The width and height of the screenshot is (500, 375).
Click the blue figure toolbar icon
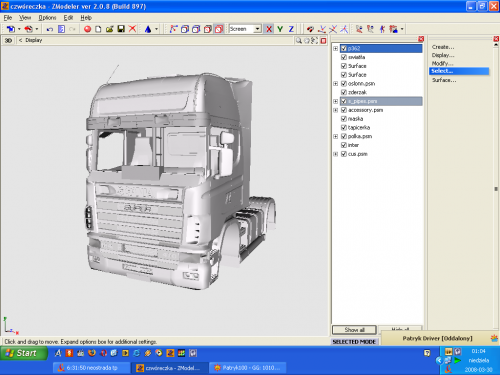point(382,29)
